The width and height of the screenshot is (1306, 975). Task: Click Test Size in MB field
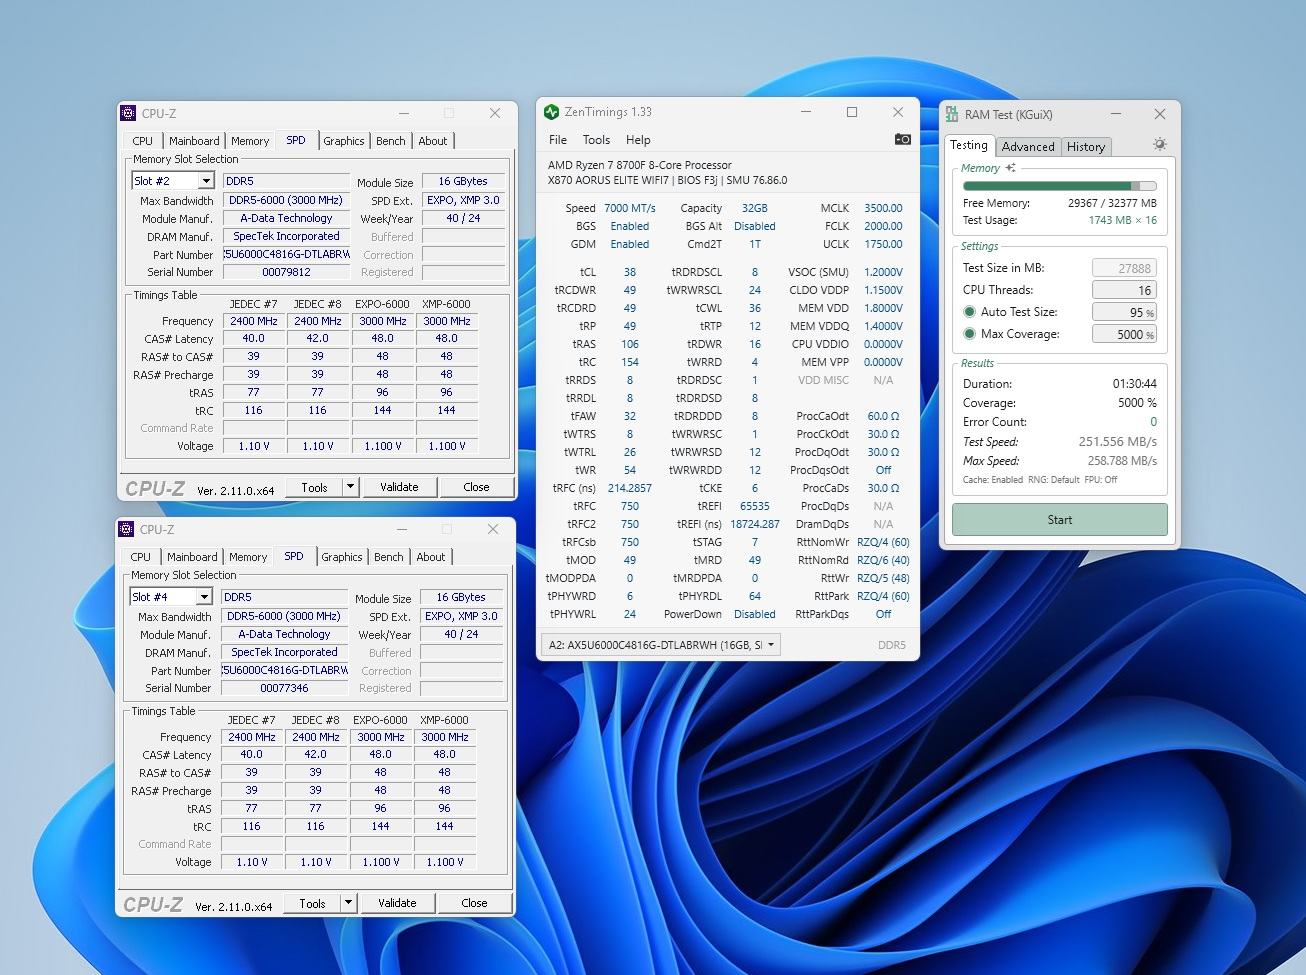point(1124,268)
